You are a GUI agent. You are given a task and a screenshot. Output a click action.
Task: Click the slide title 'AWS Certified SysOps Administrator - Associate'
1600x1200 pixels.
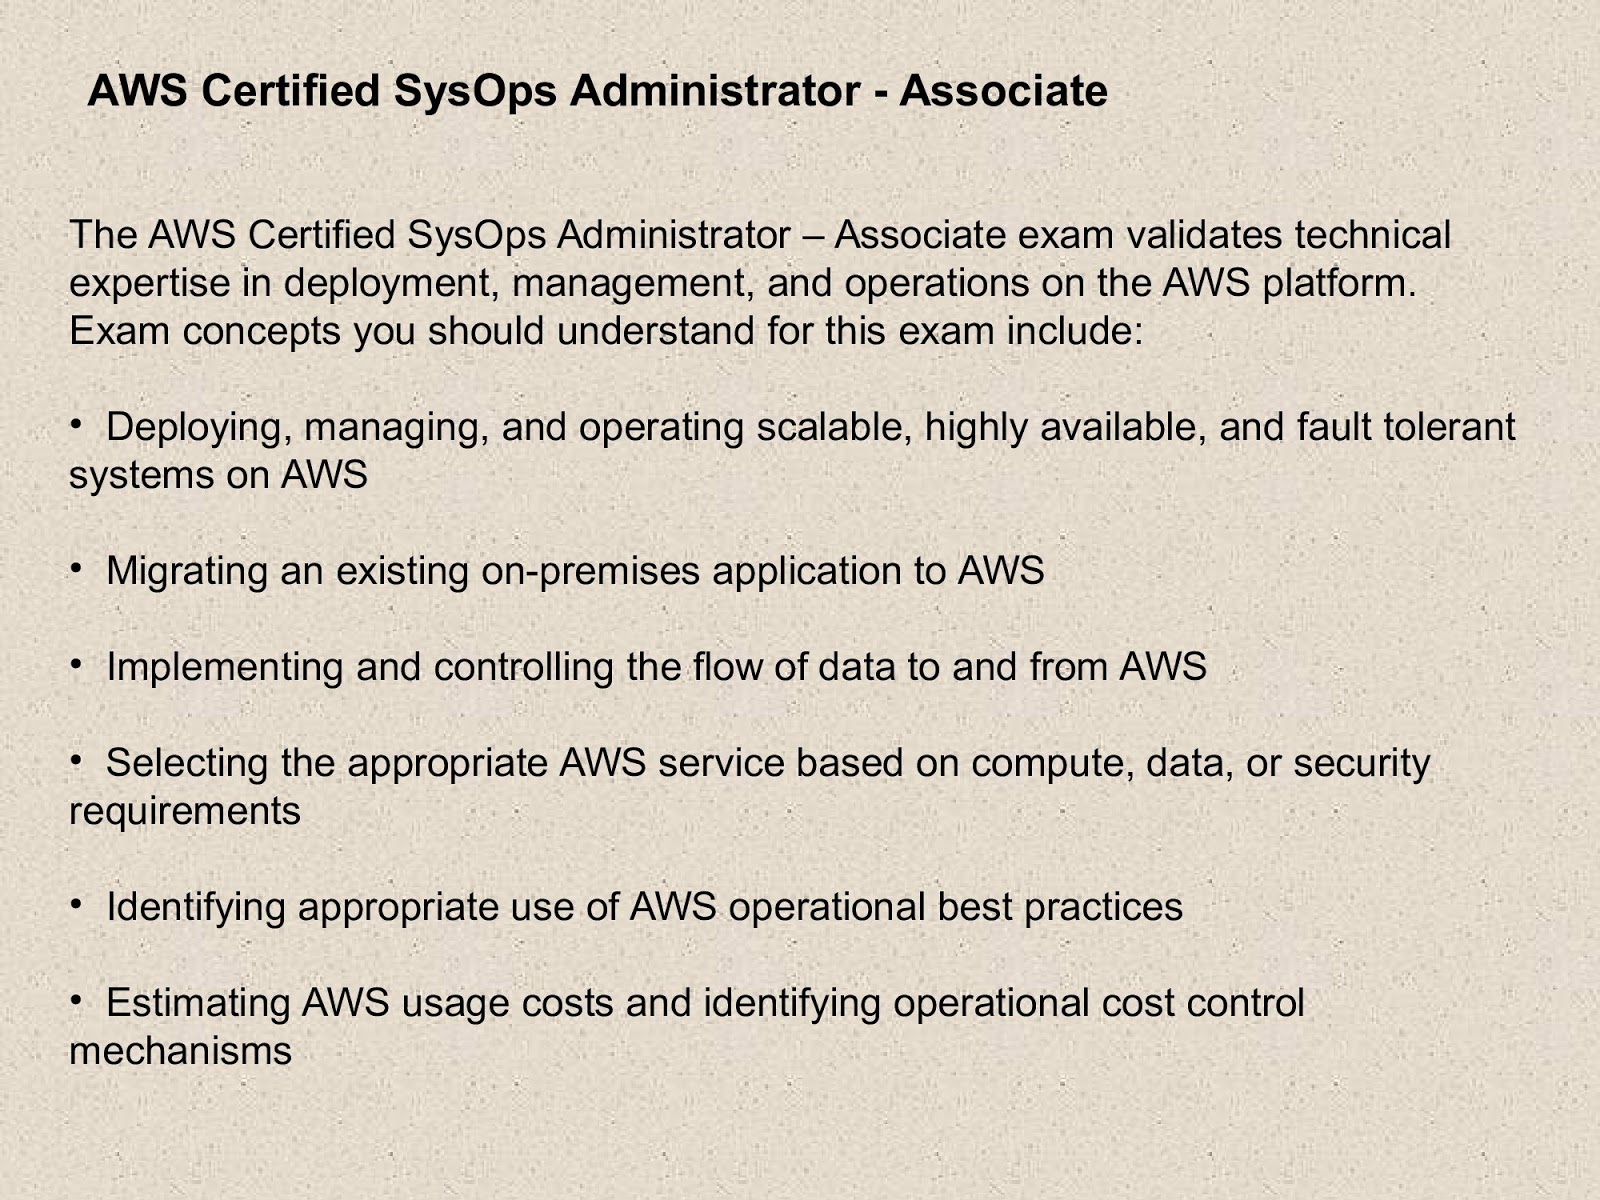pyautogui.click(x=597, y=91)
